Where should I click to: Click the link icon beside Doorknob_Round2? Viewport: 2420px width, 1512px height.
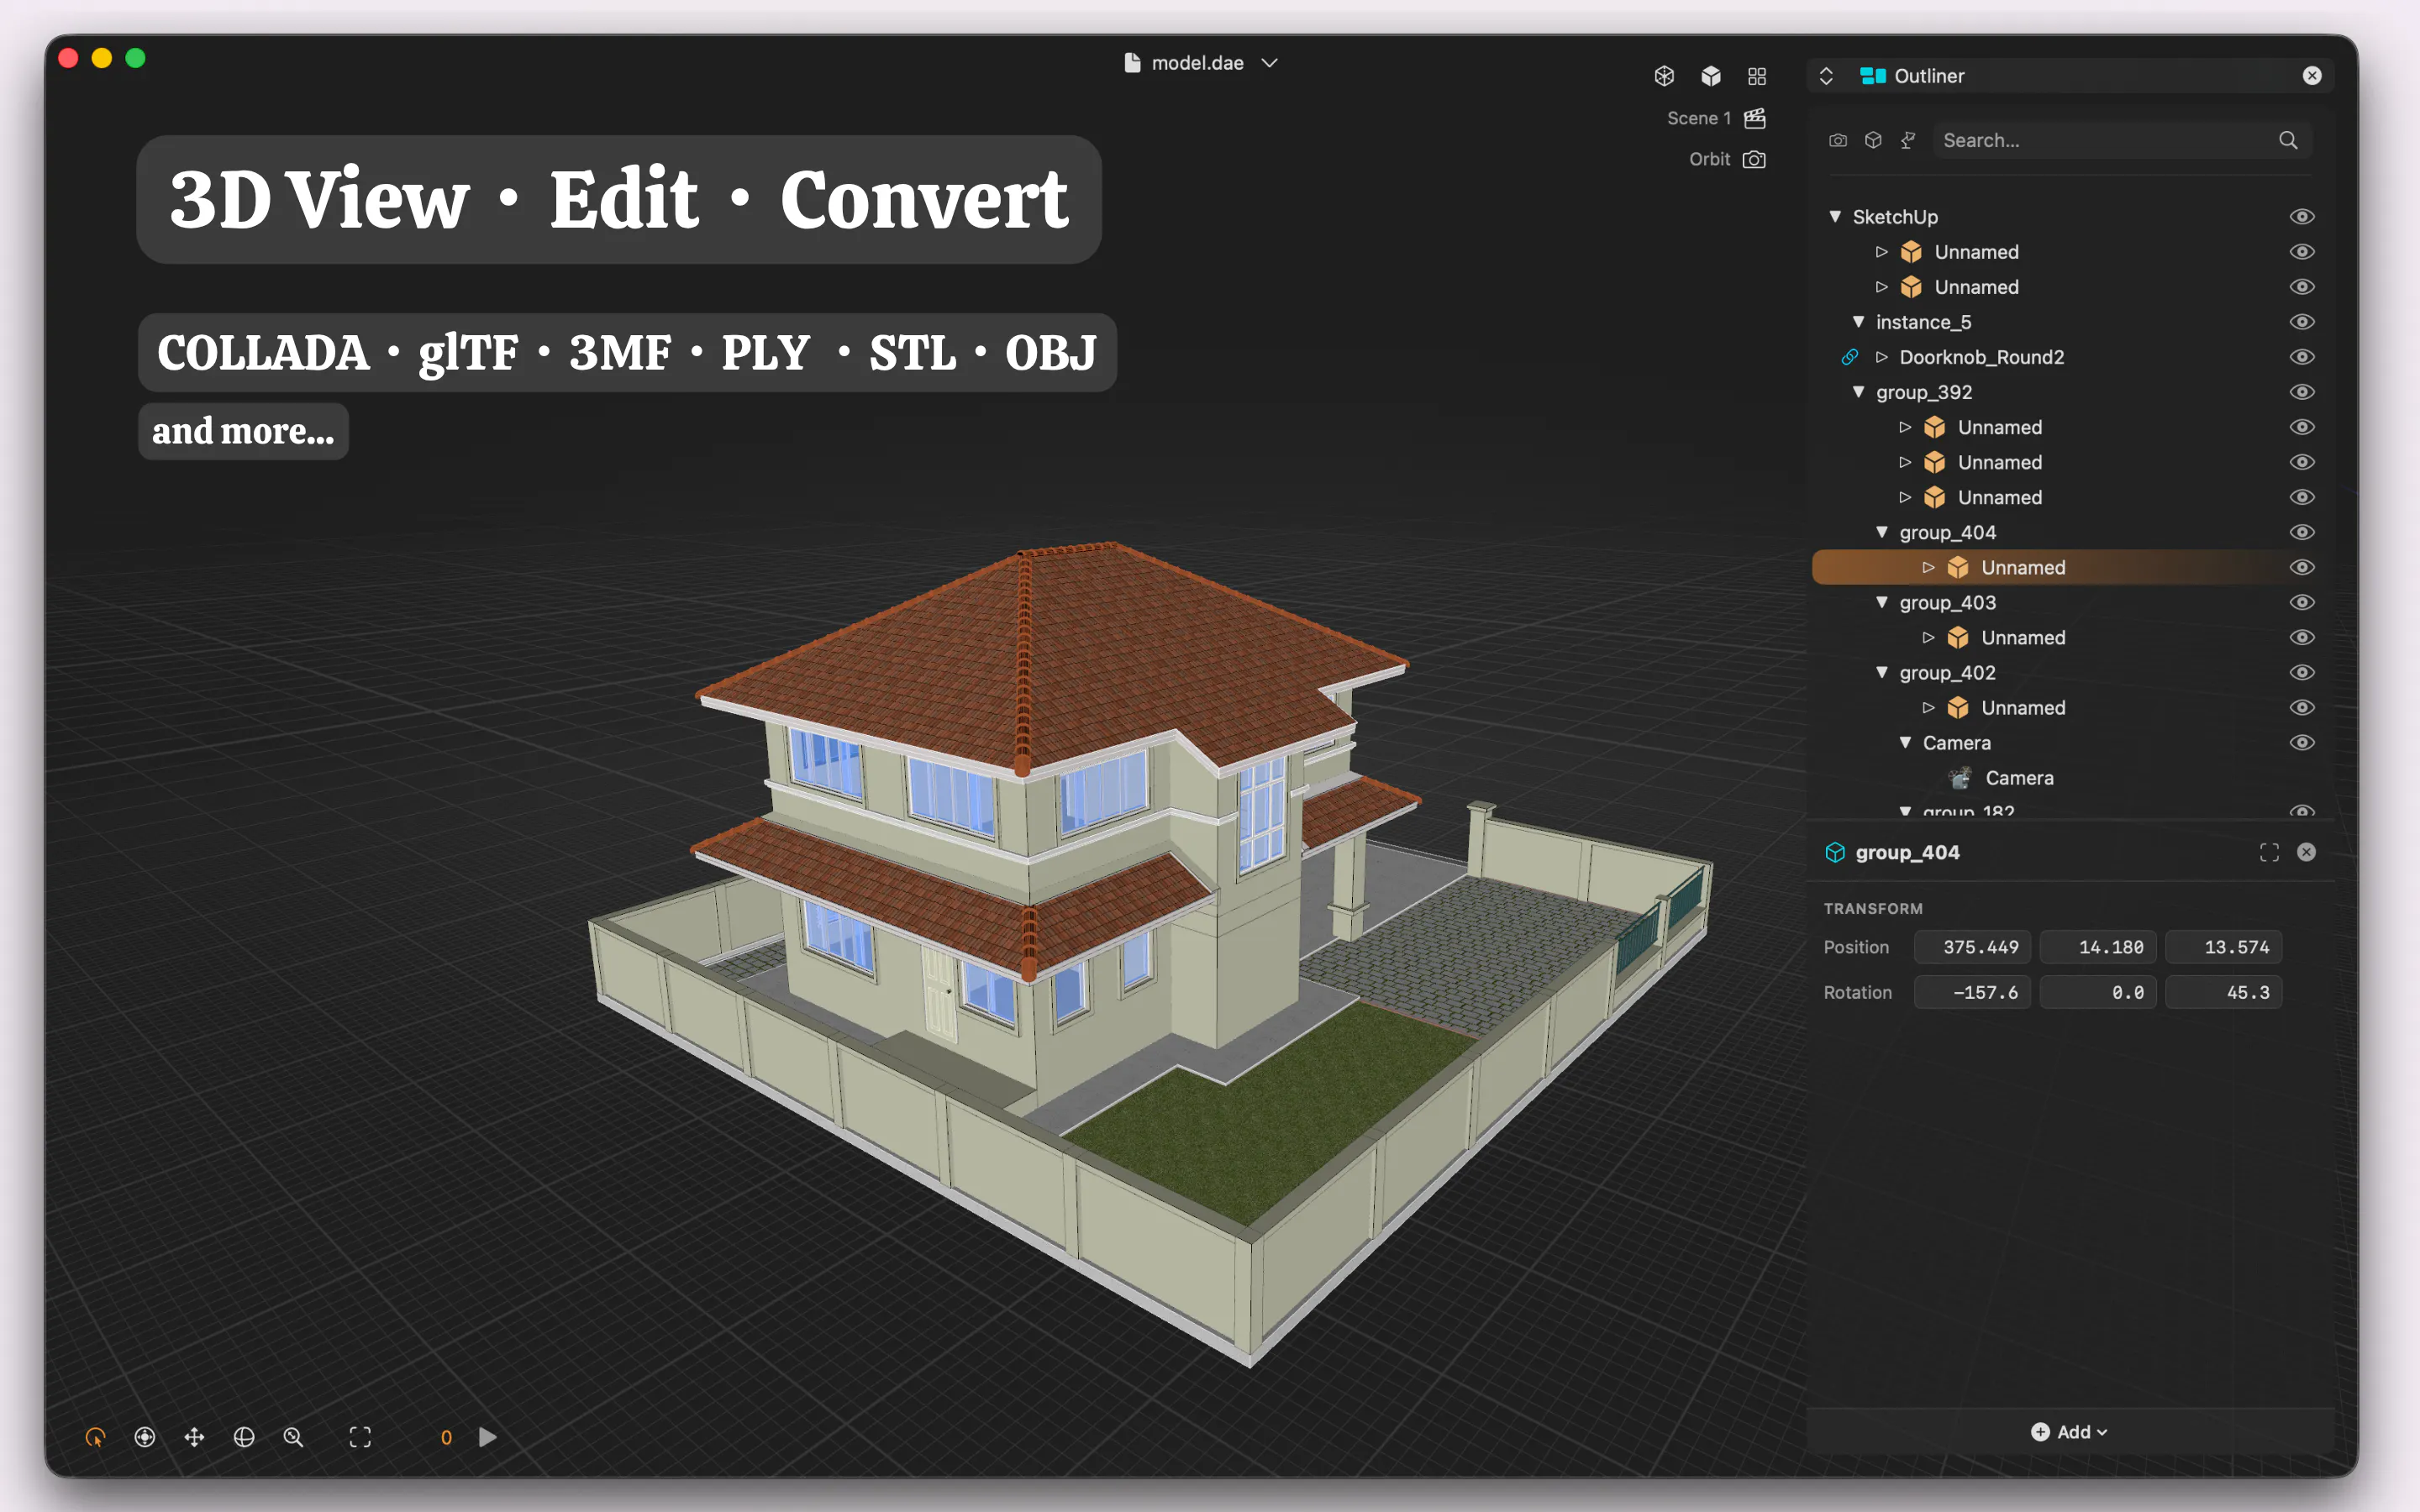1850,357
